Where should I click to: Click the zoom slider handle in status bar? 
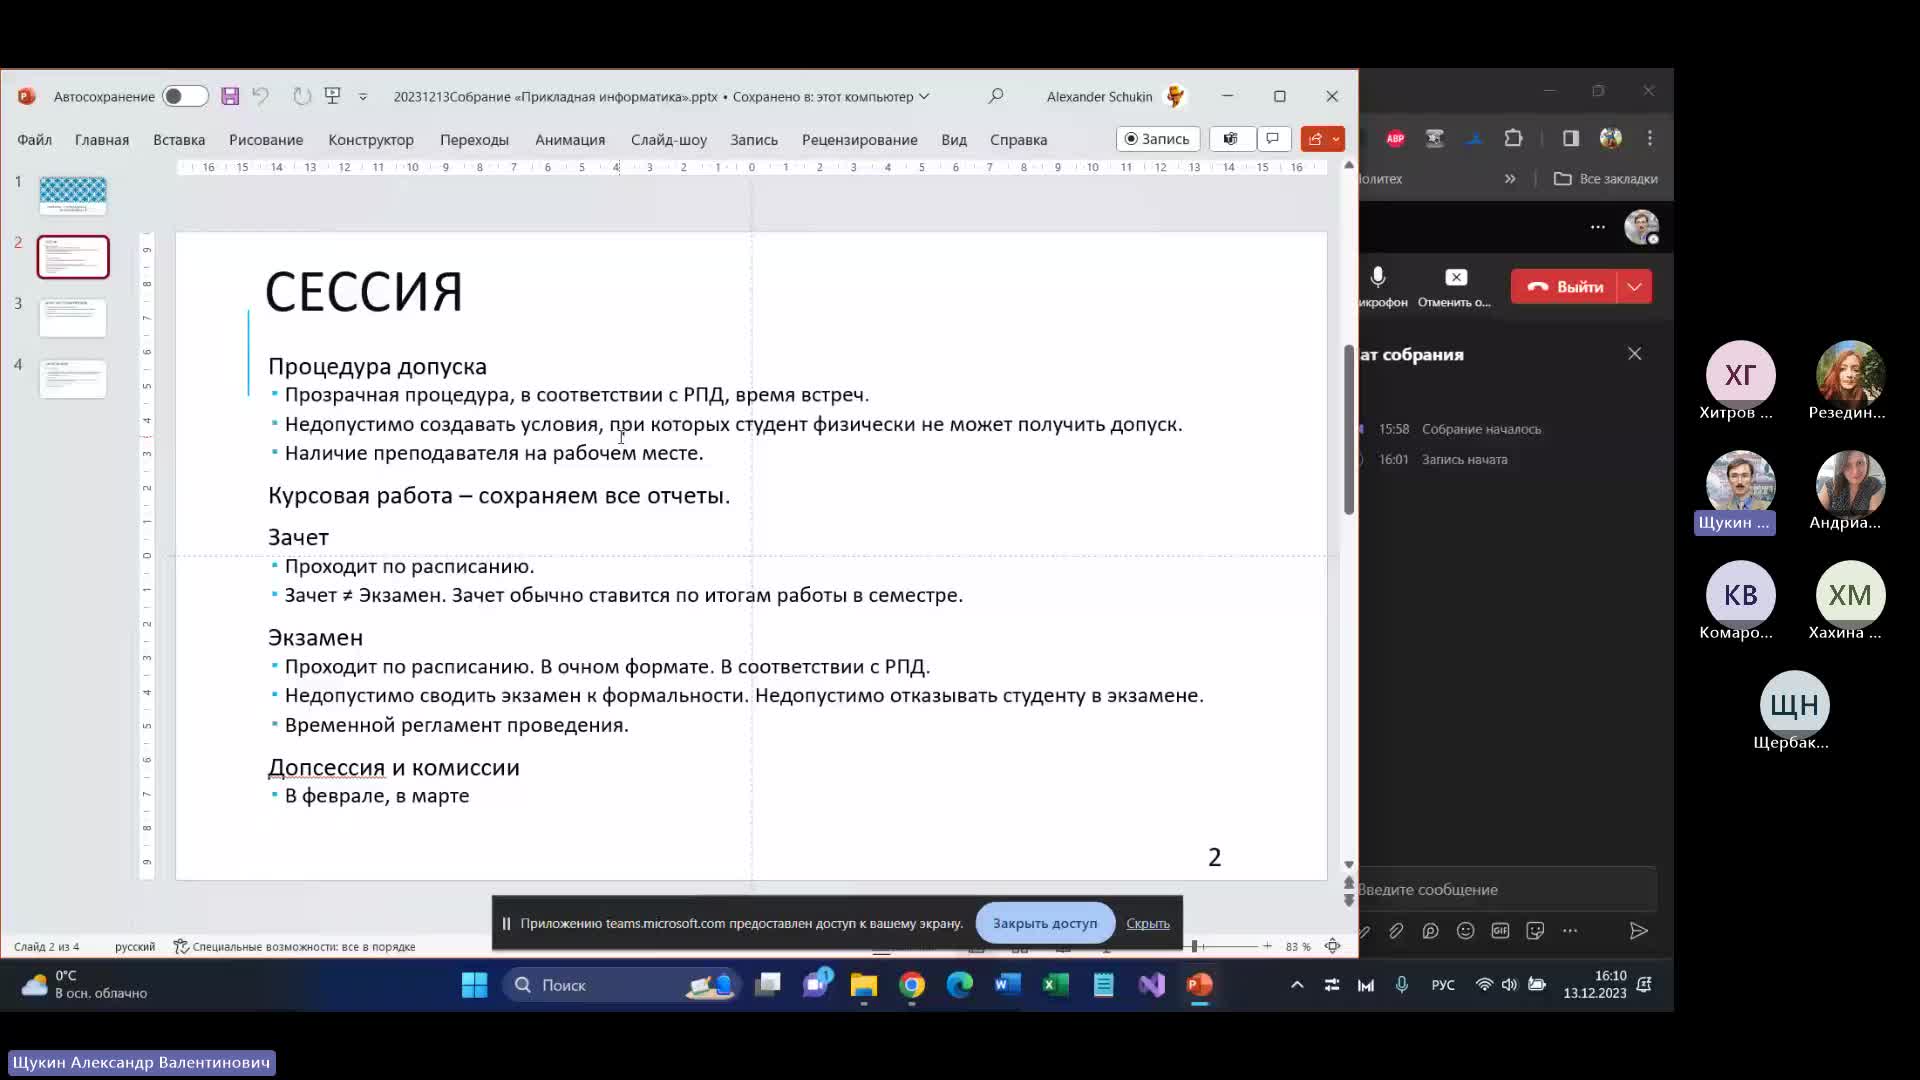pos(1194,946)
